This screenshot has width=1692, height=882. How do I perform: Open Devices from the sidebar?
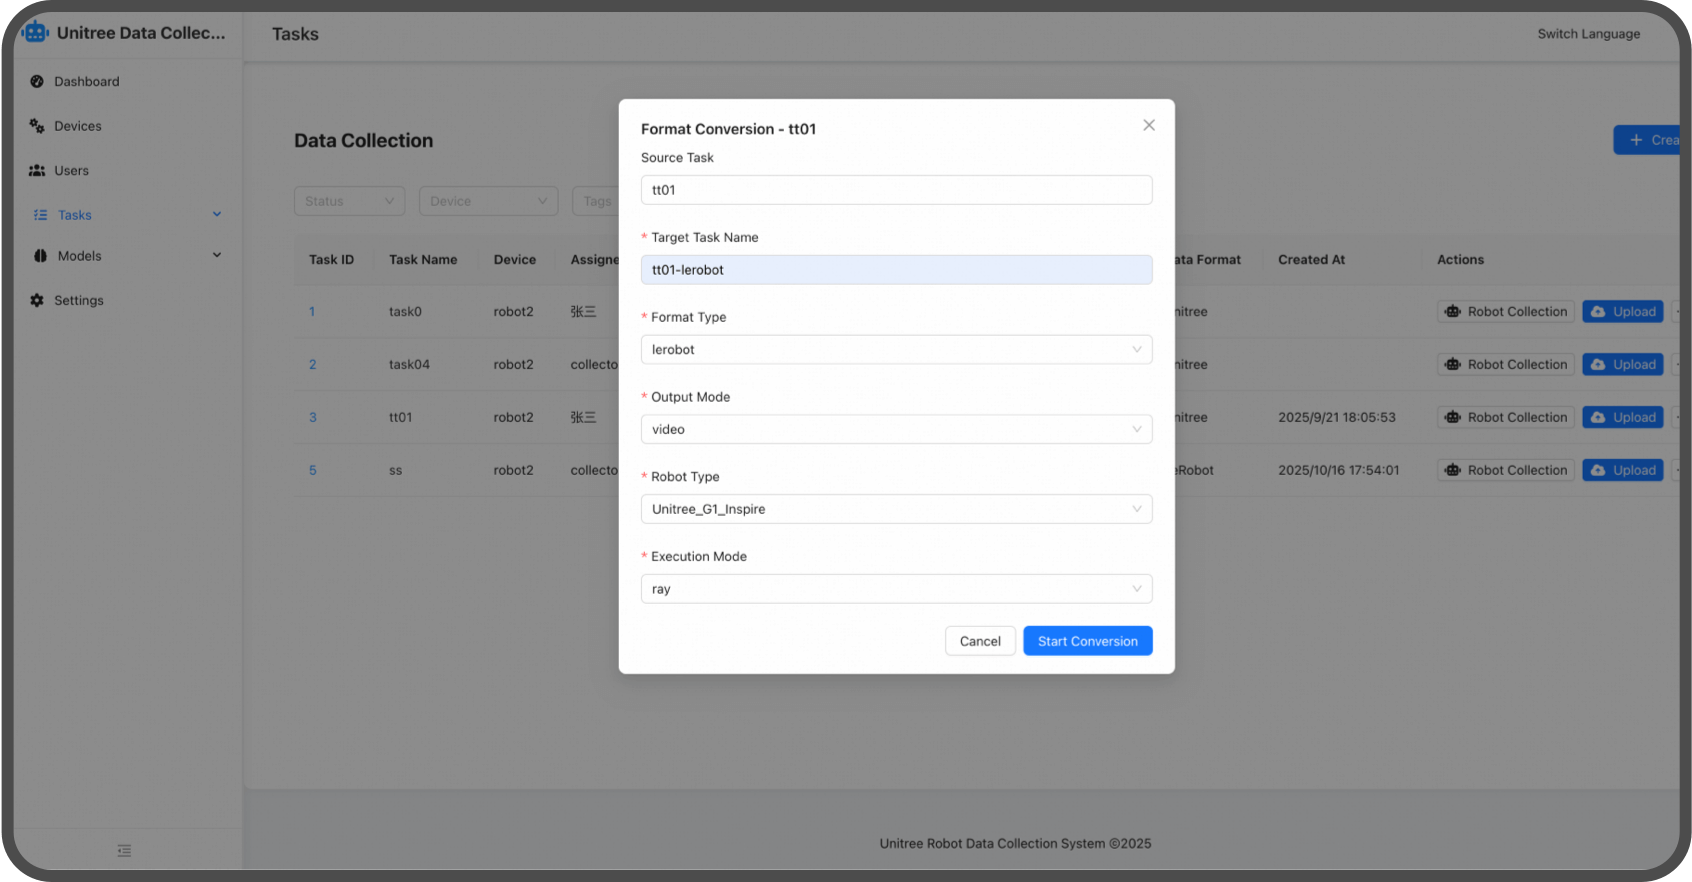tap(77, 126)
